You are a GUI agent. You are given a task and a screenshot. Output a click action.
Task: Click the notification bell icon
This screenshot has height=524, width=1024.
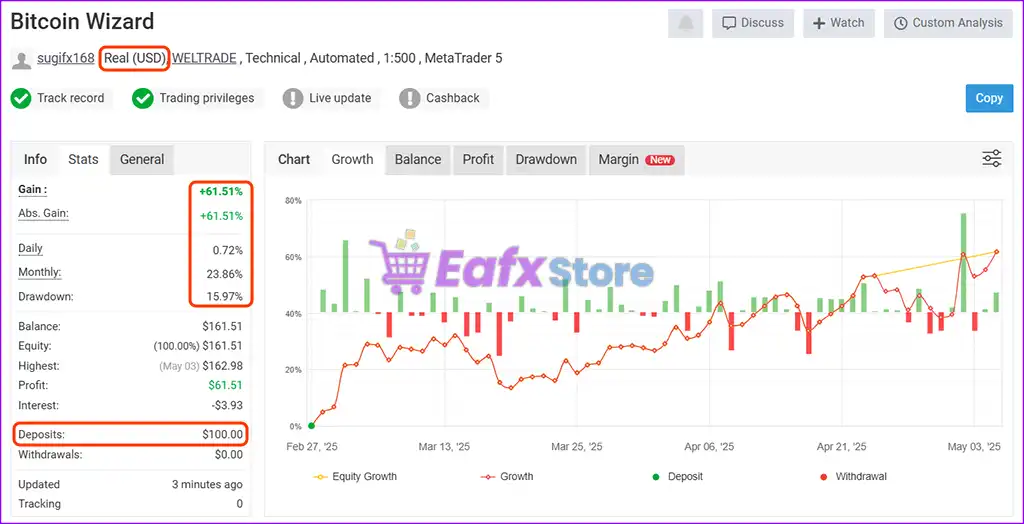[x=685, y=24]
